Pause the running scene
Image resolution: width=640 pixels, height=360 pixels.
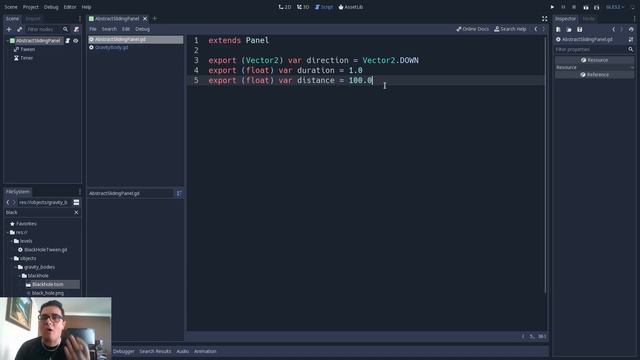point(563,7)
